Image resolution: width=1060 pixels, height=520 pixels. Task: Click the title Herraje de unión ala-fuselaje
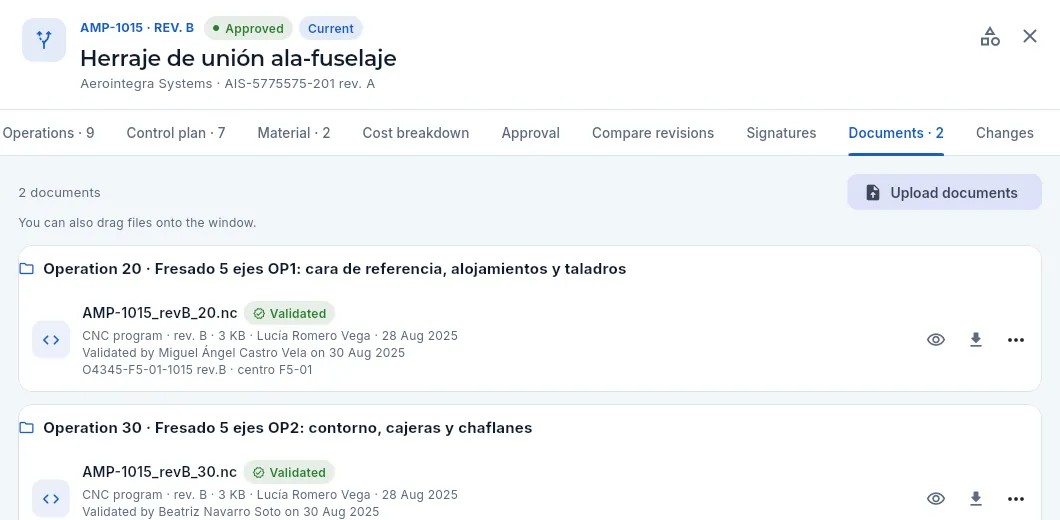pyautogui.click(x=238, y=58)
